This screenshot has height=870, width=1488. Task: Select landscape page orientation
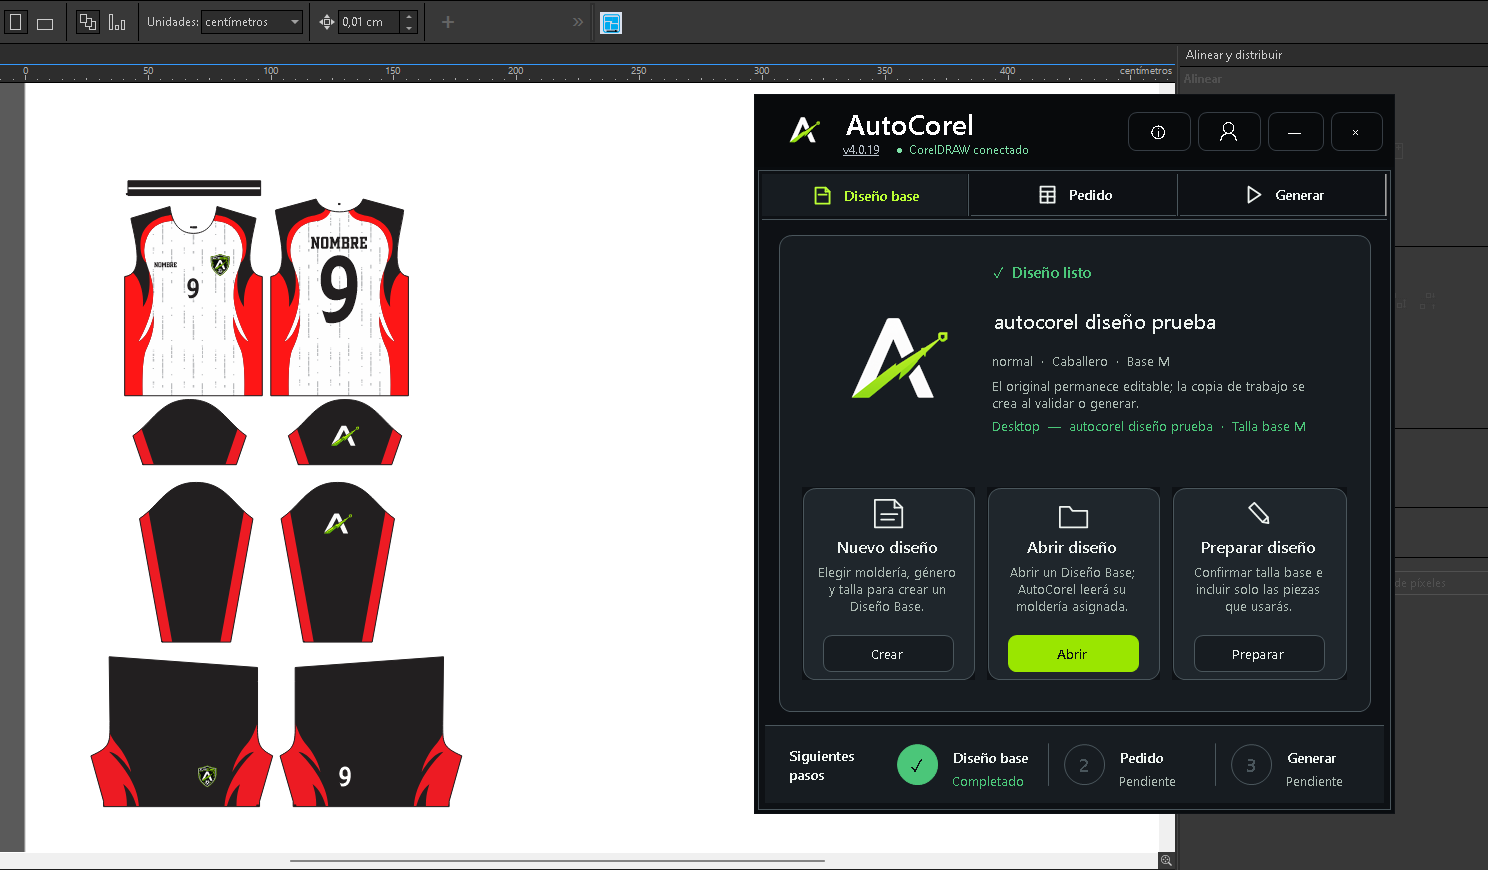[45, 23]
